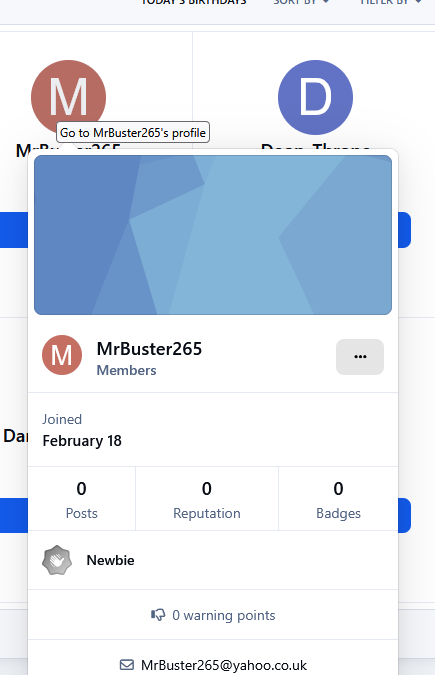View the 0 Reputation stat
The width and height of the screenshot is (435, 675).
point(207,499)
